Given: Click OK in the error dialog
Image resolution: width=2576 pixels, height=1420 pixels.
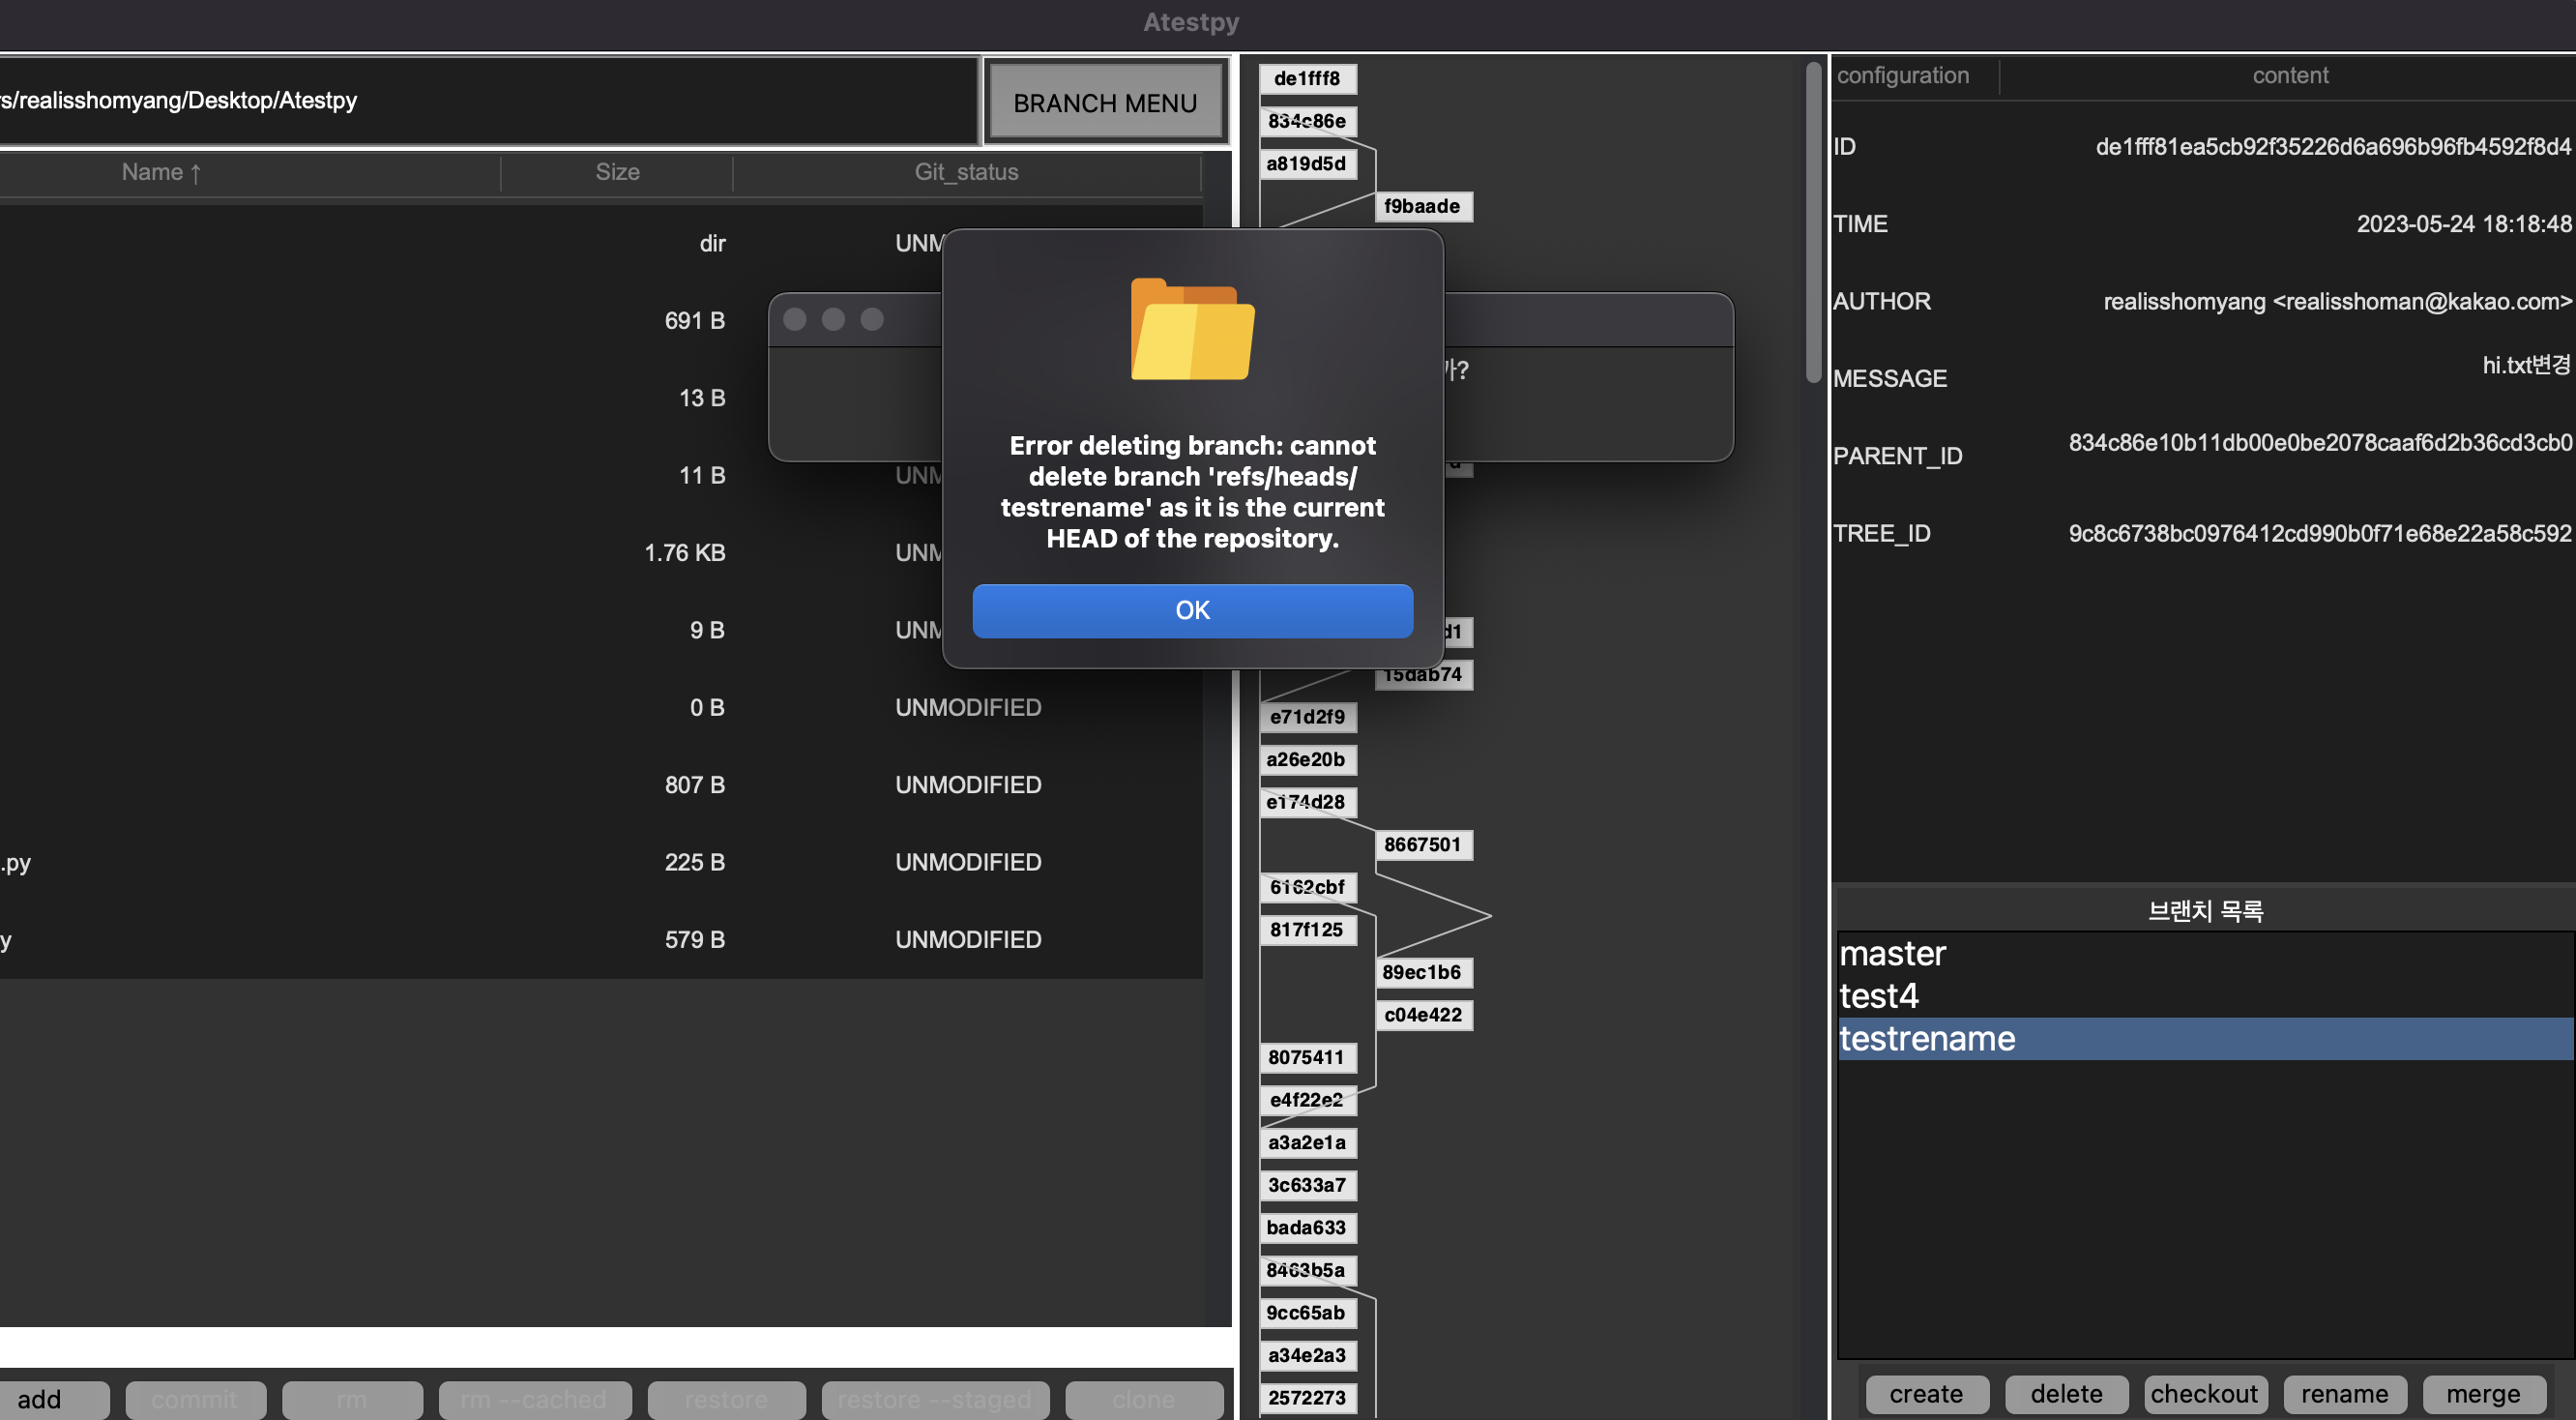Looking at the screenshot, I should (1192, 610).
